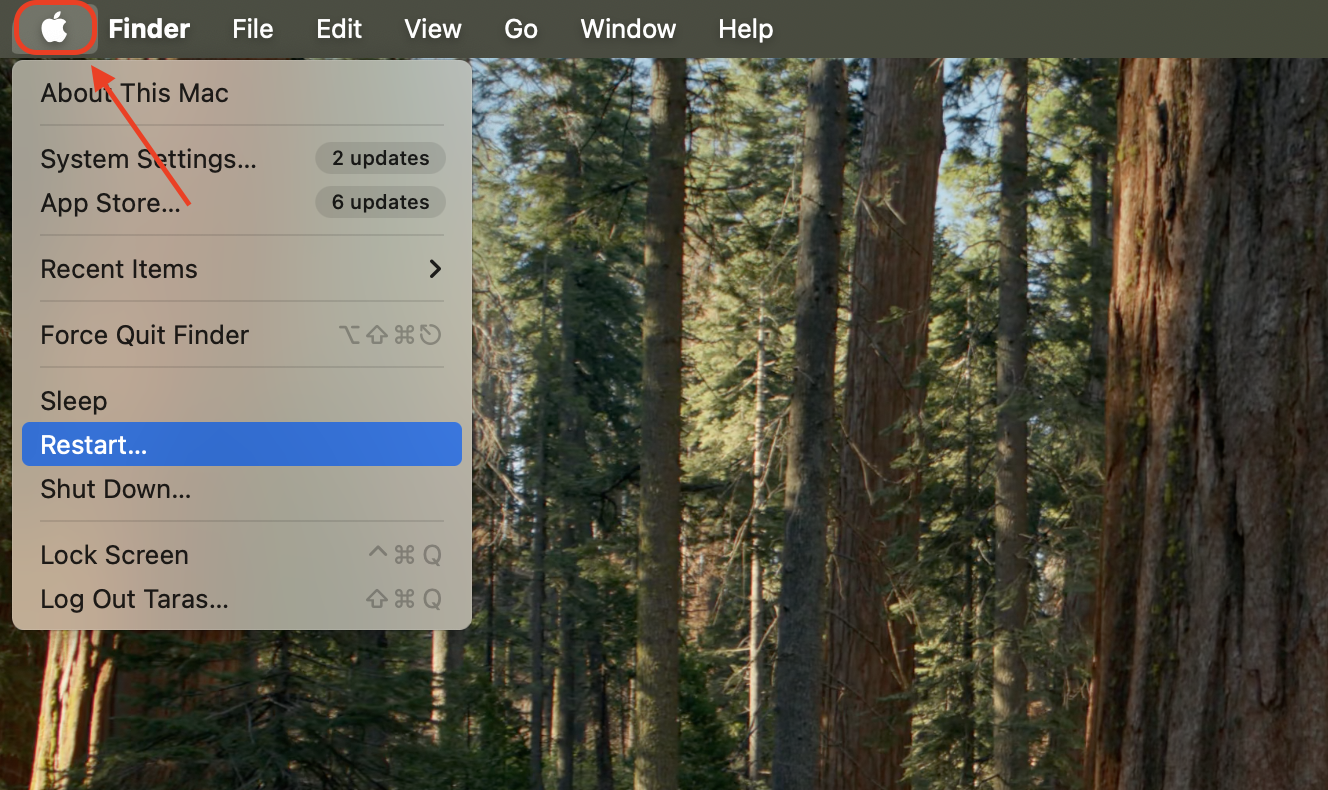Open the View menu
This screenshot has height=790, width=1328.
(x=432, y=28)
